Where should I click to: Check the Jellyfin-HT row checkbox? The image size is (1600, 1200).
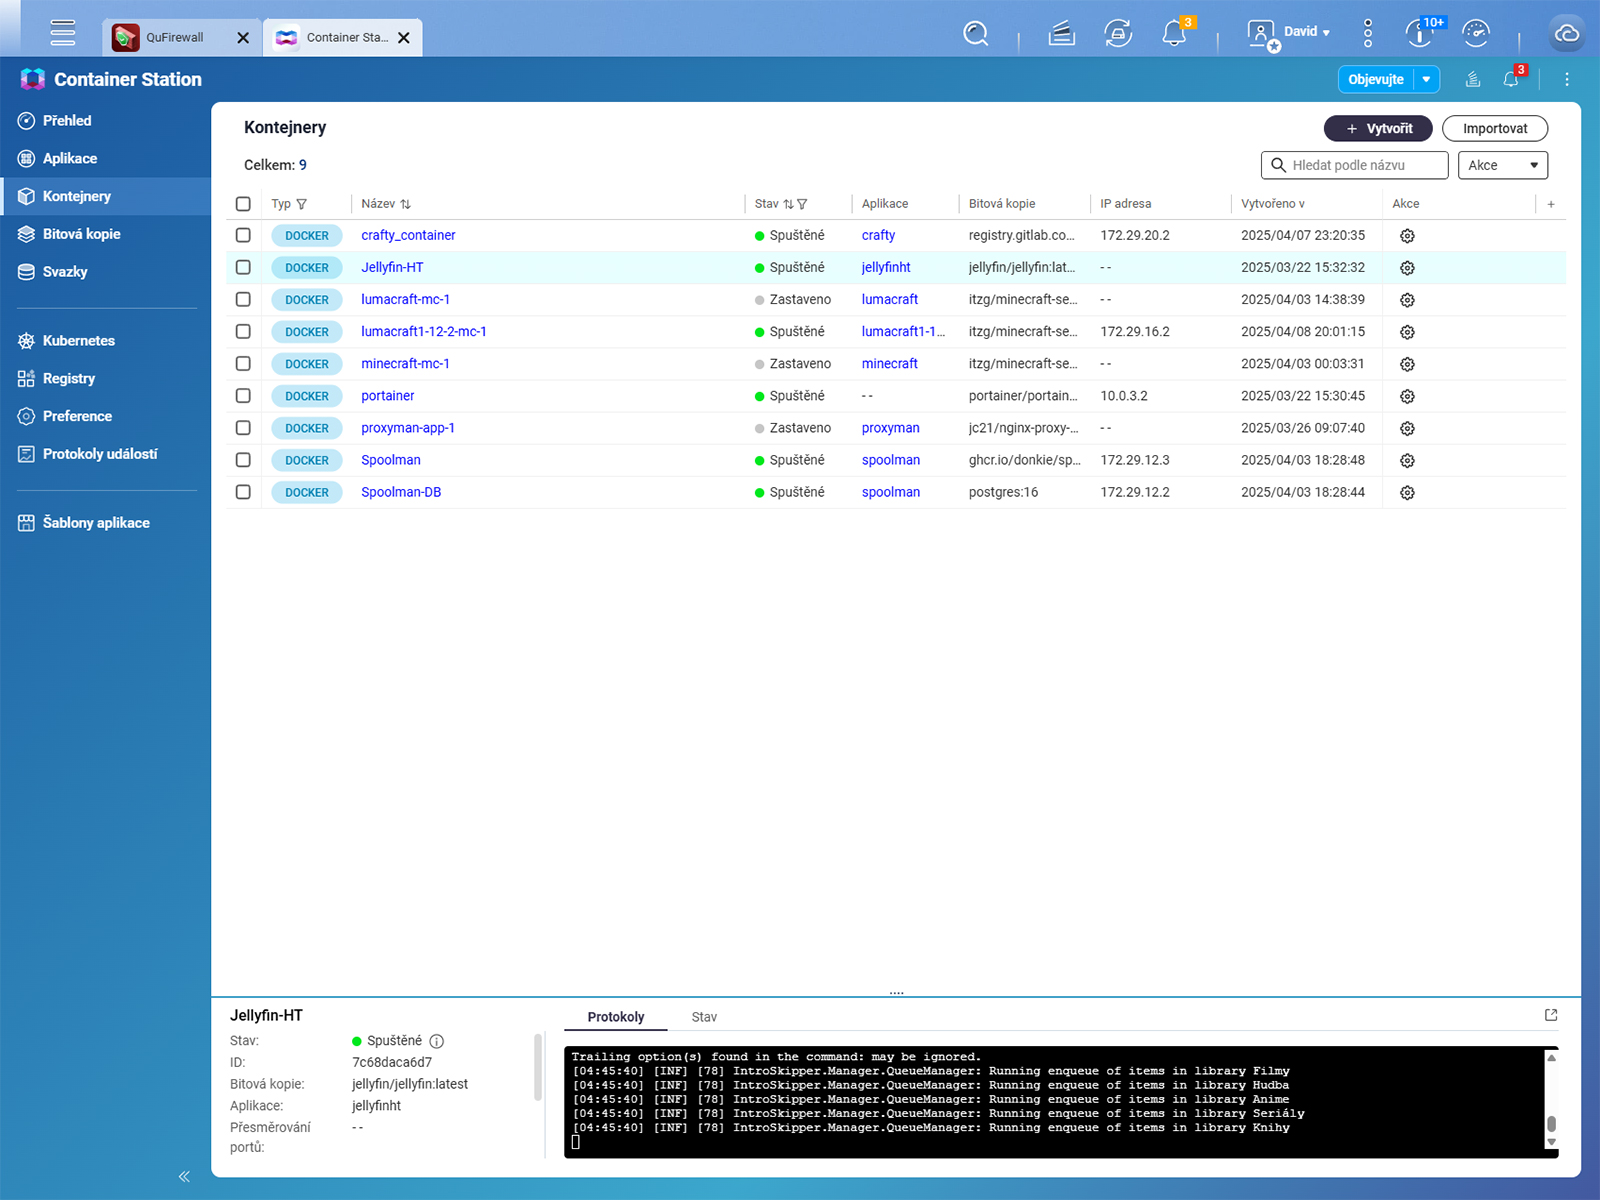243,267
